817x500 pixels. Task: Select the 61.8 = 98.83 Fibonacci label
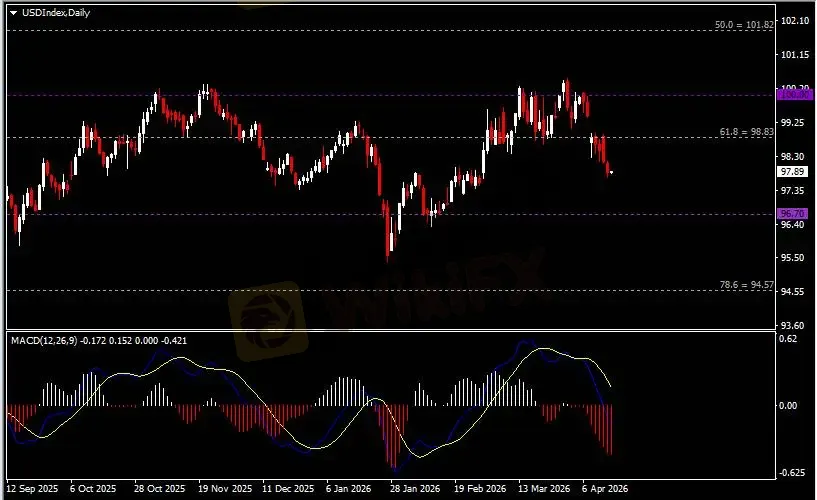click(746, 132)
